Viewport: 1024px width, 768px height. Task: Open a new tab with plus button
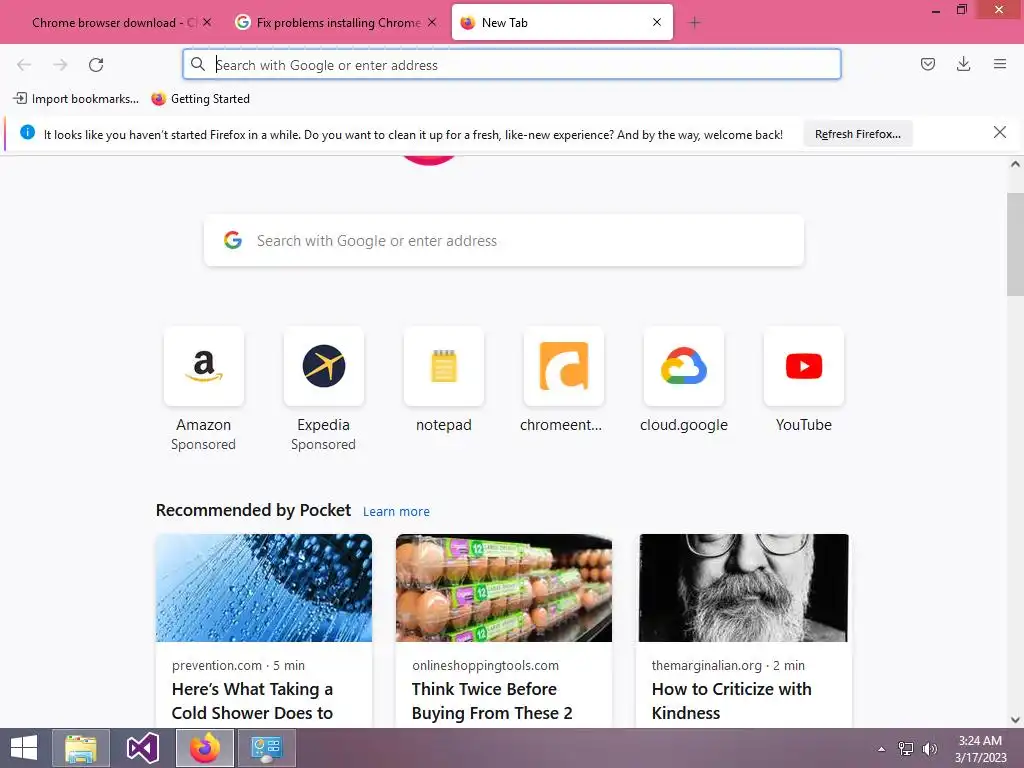pyautogui.click(x=695, y=23)
